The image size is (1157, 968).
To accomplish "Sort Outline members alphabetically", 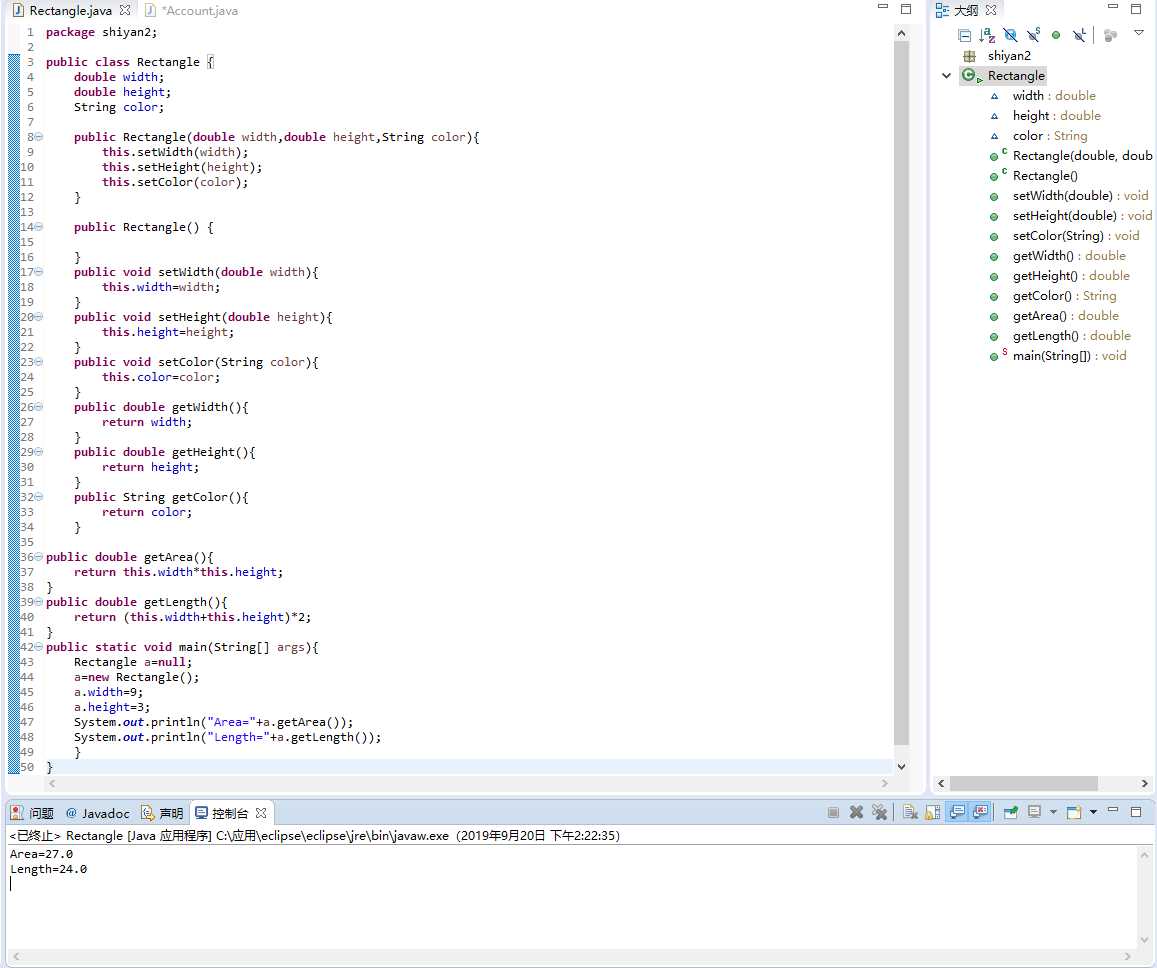I will 987,35.
